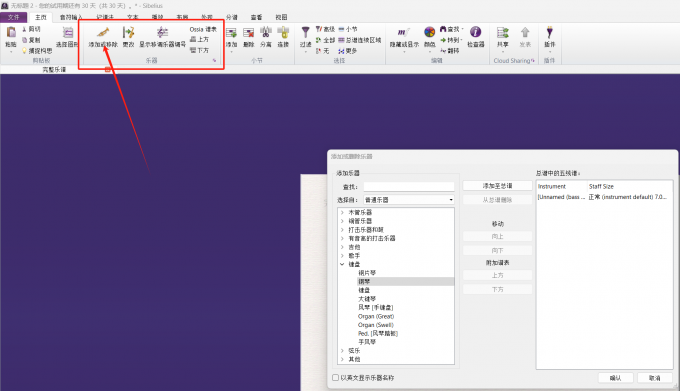680x391 pixels.
Task: Click 剪切 cut in the clipboard group
Action: pyautogui.click(x=31, y=29)
